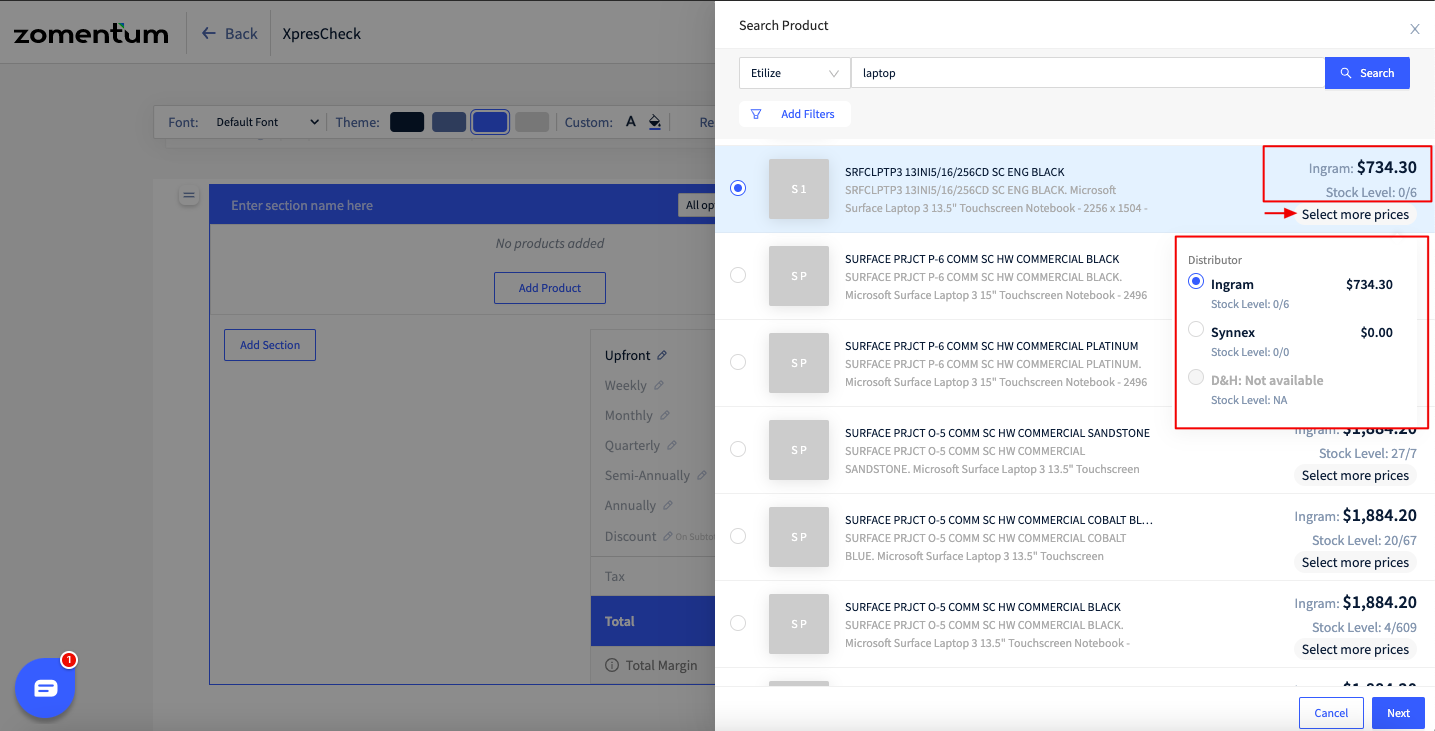The image size is (1435, 731).
Task: Select SURFACE PRJCT P-6 COMMERCIAL BLACK radio button
Action: pyautogui.click(x=738, y=275)
